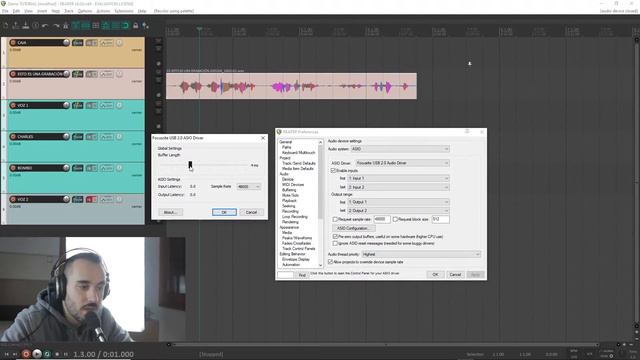Toggle Request sample rate checkbox
640x360 pixels.
336,220
